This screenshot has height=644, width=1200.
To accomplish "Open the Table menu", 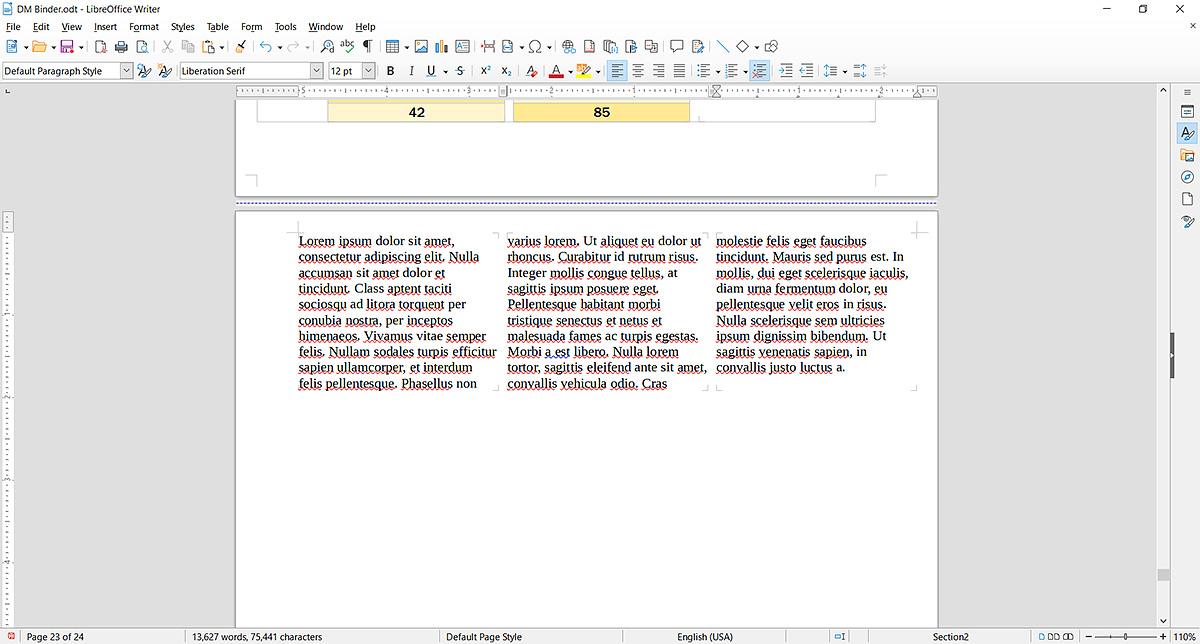I will 217,27.
